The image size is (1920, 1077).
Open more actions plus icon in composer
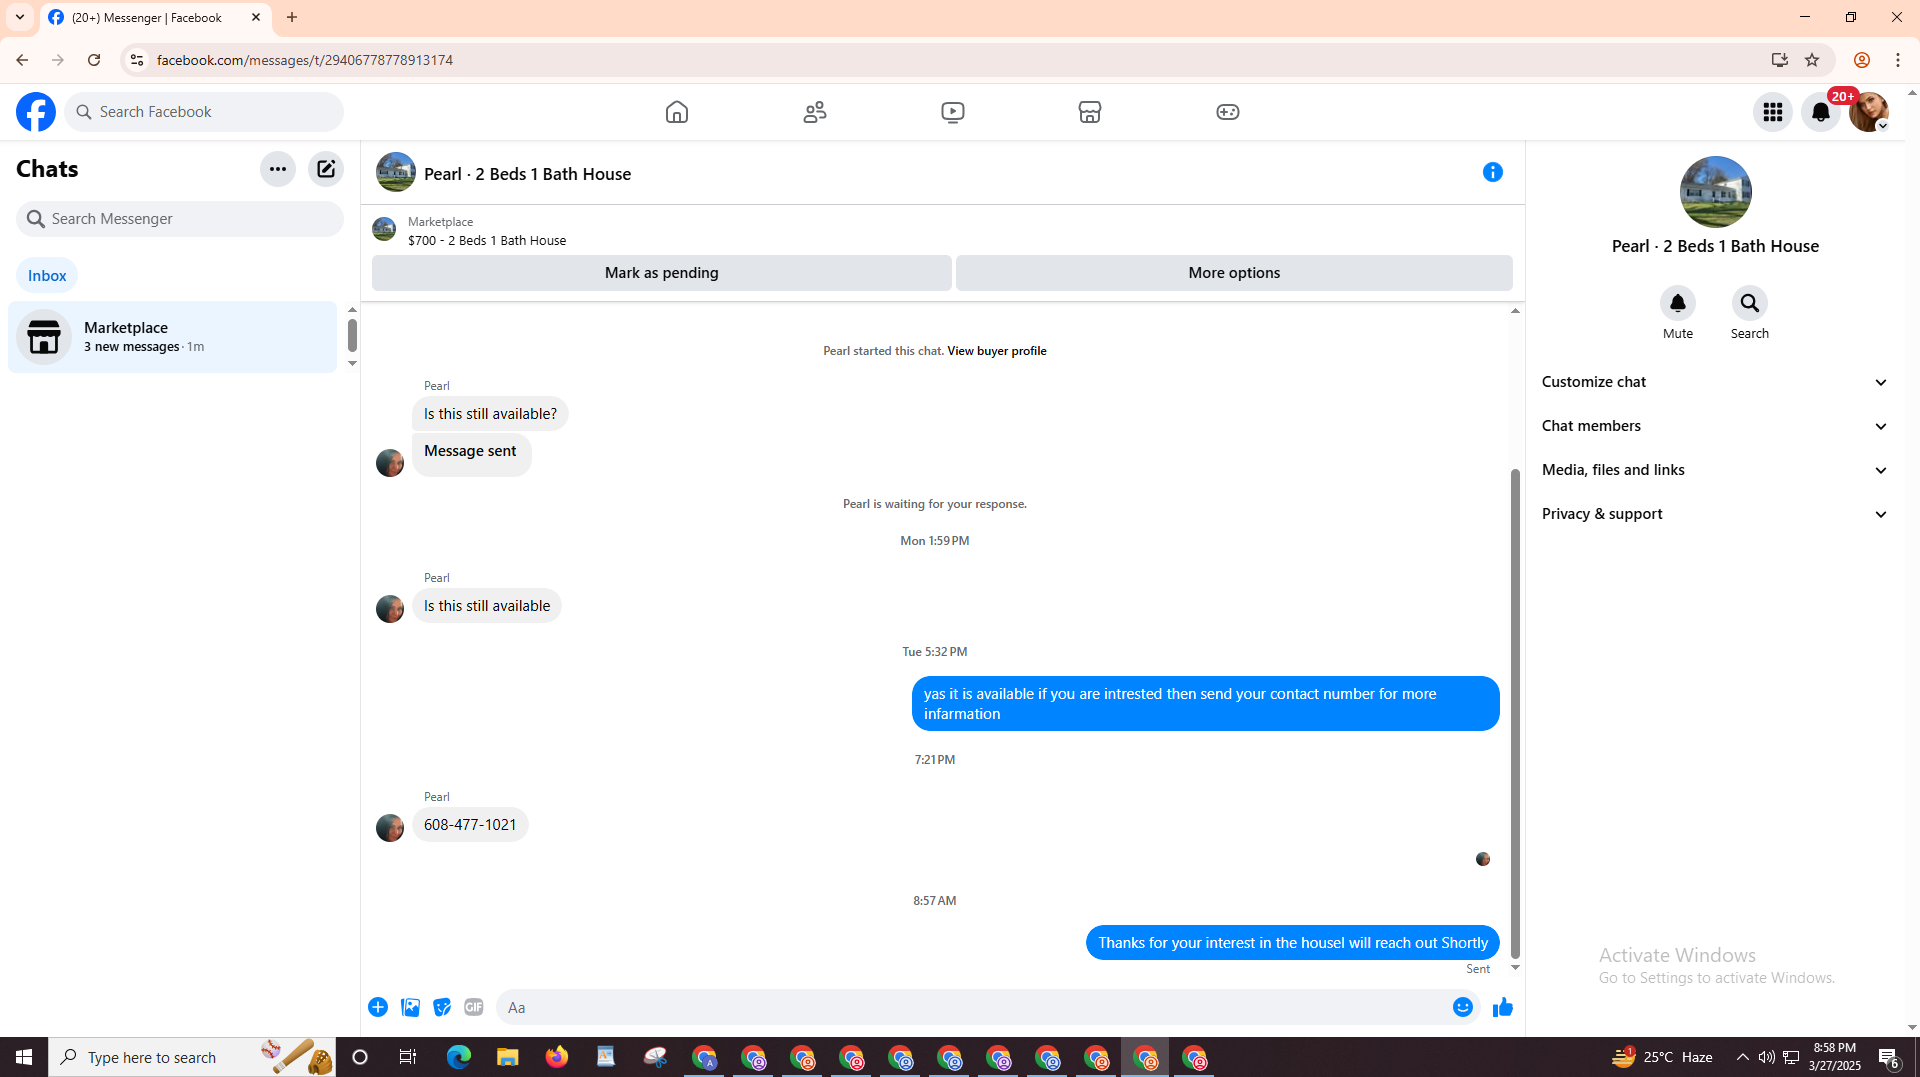(378, 1007)
